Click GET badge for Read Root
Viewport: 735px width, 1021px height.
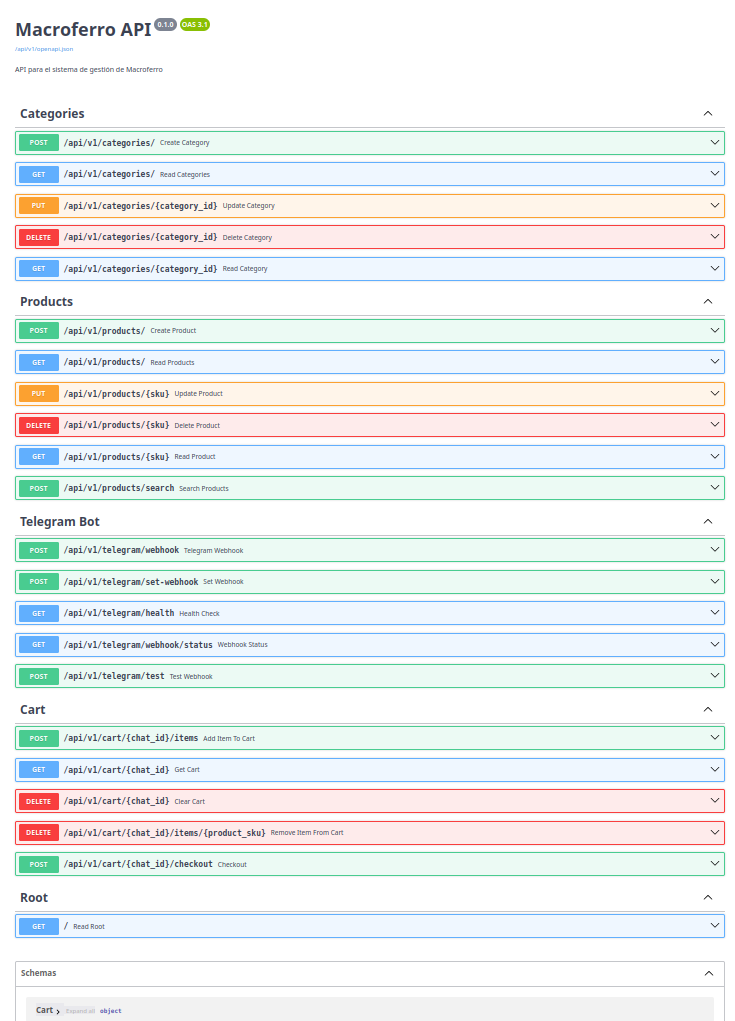click(x=39, y=927)
